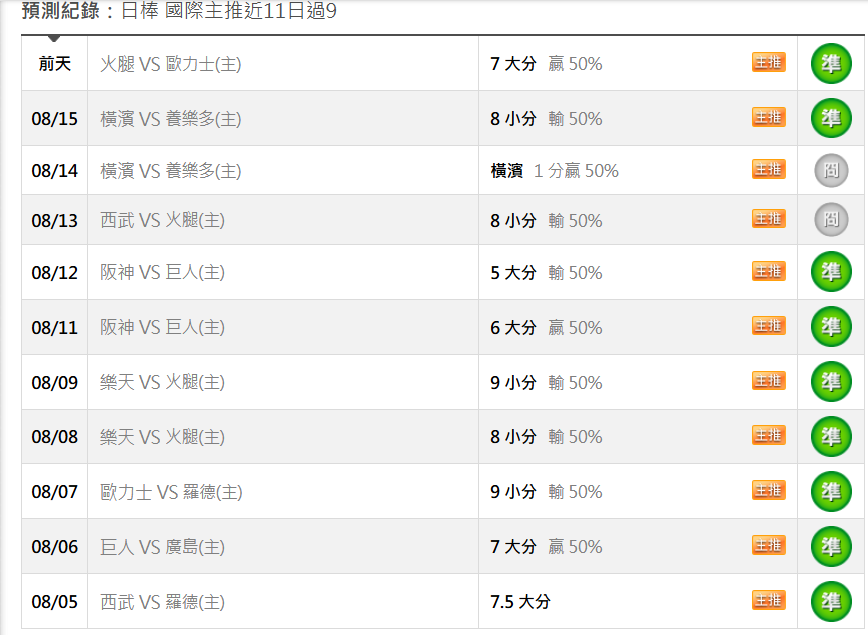Click the 前天 date cell
Image resolution: width=868 pixels, height=635 pixels.
(54, 64)
